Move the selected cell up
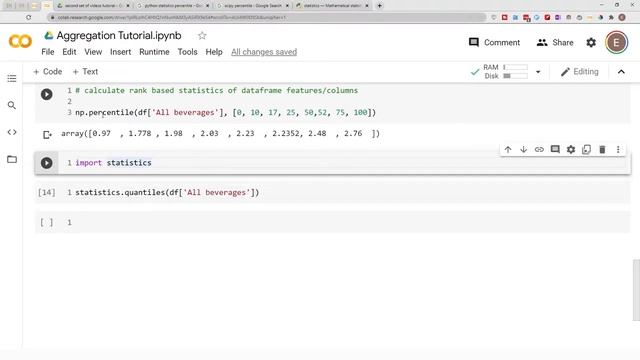The image size is (640, 360). point(508,149)
